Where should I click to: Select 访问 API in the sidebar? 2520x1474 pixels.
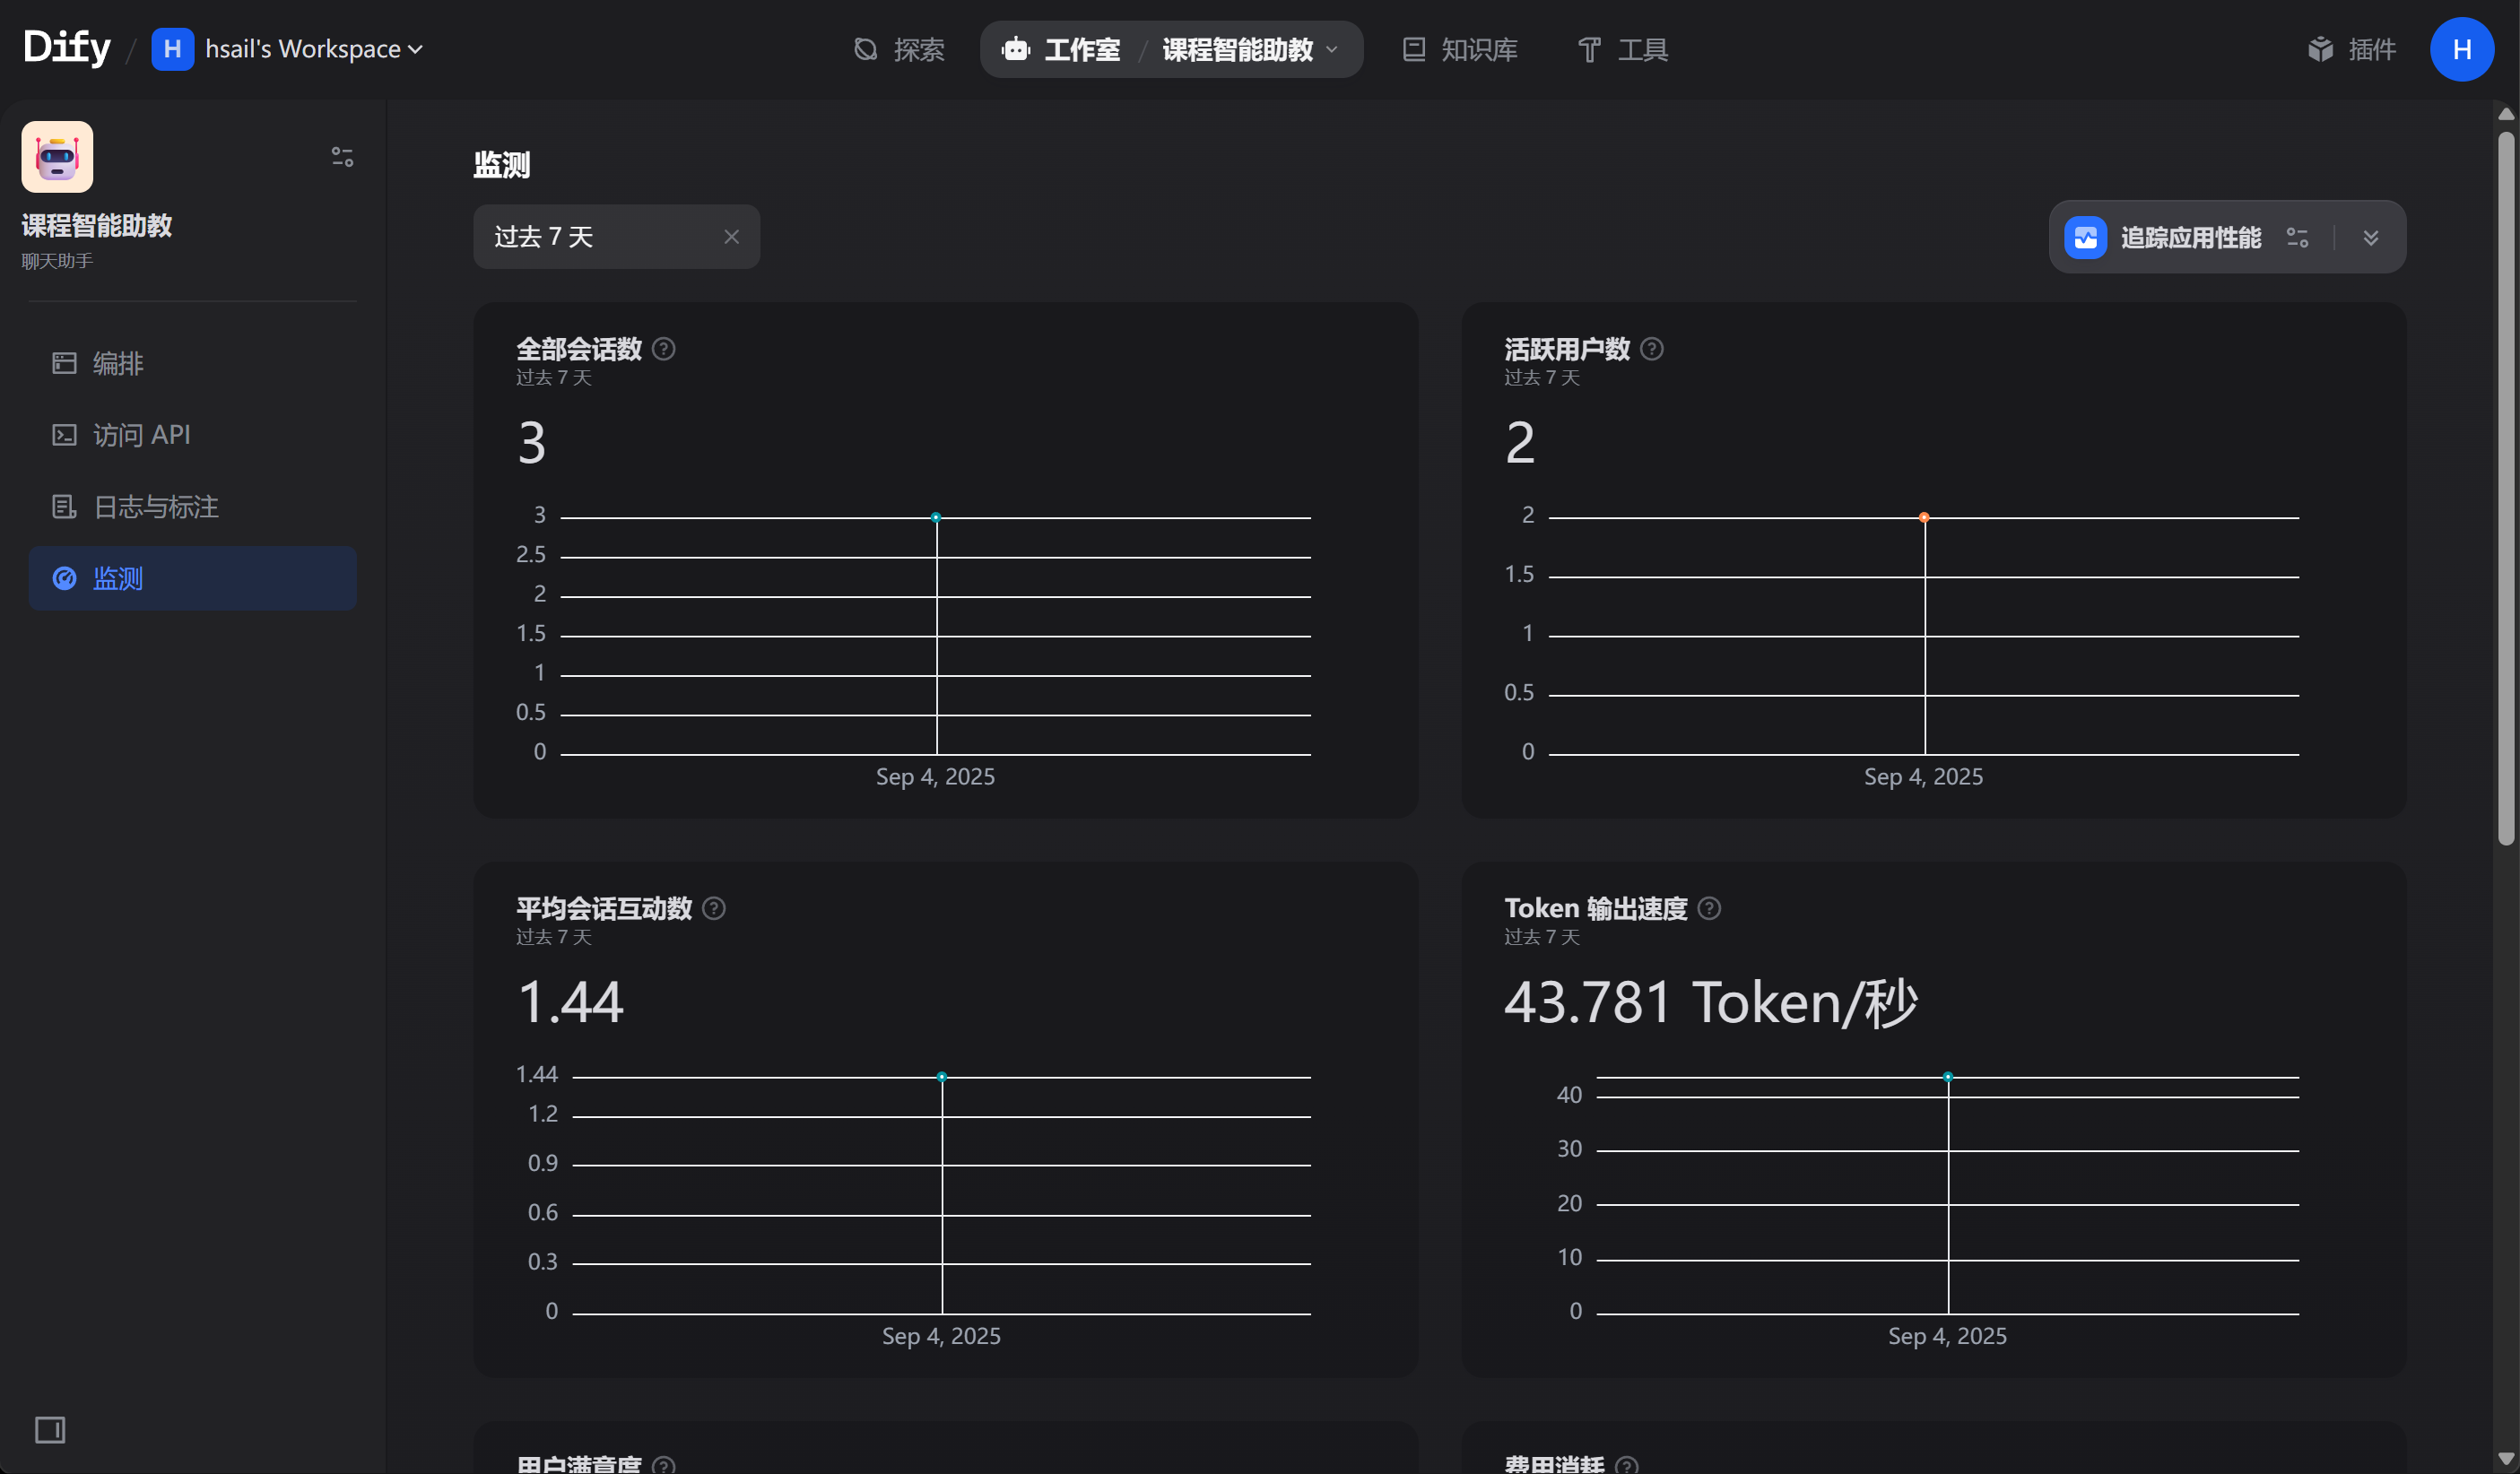193,435
